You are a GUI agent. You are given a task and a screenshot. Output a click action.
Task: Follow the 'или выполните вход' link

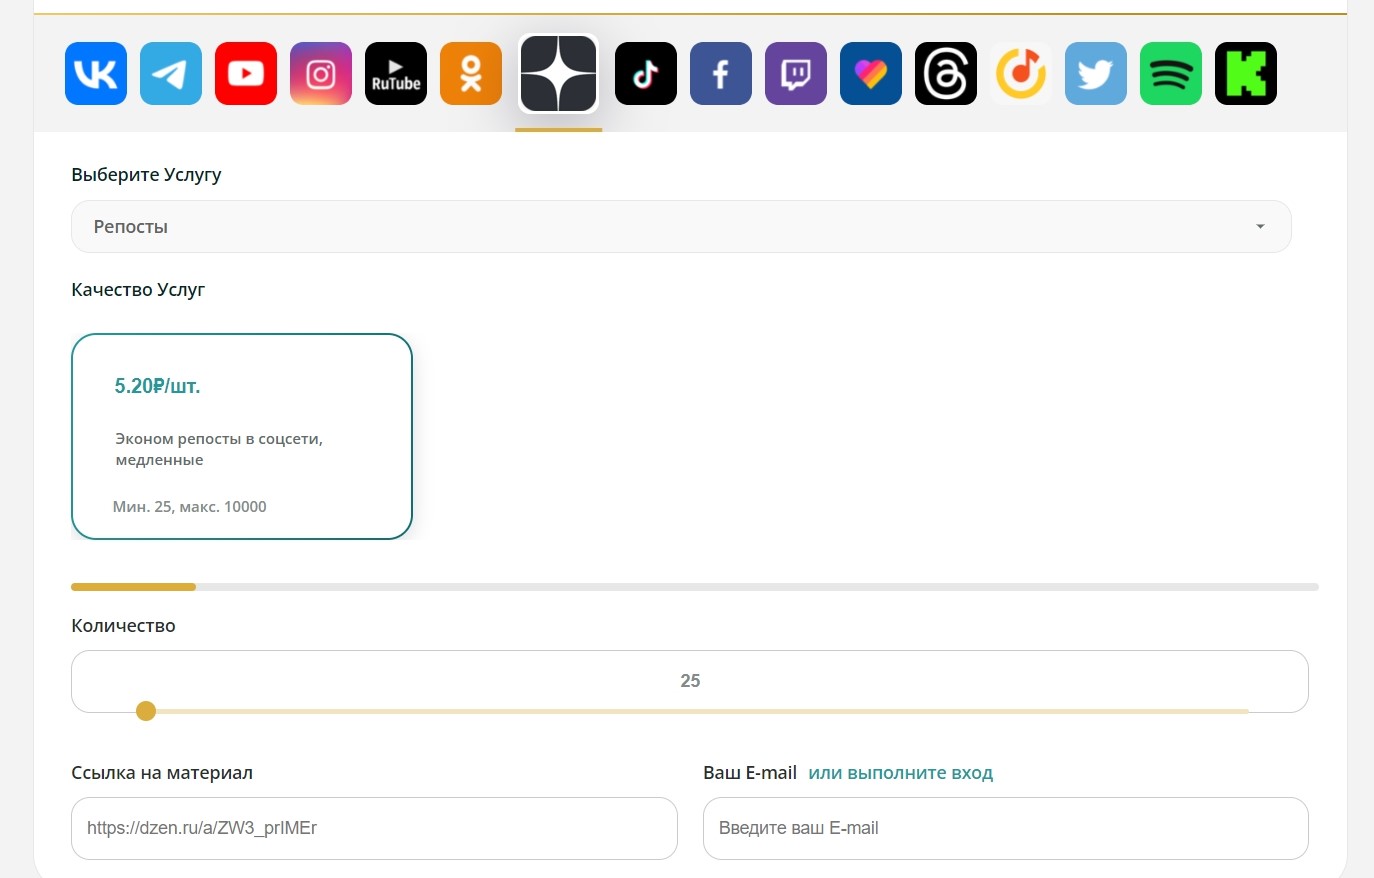pyautogui.click(x=900, y=773)
